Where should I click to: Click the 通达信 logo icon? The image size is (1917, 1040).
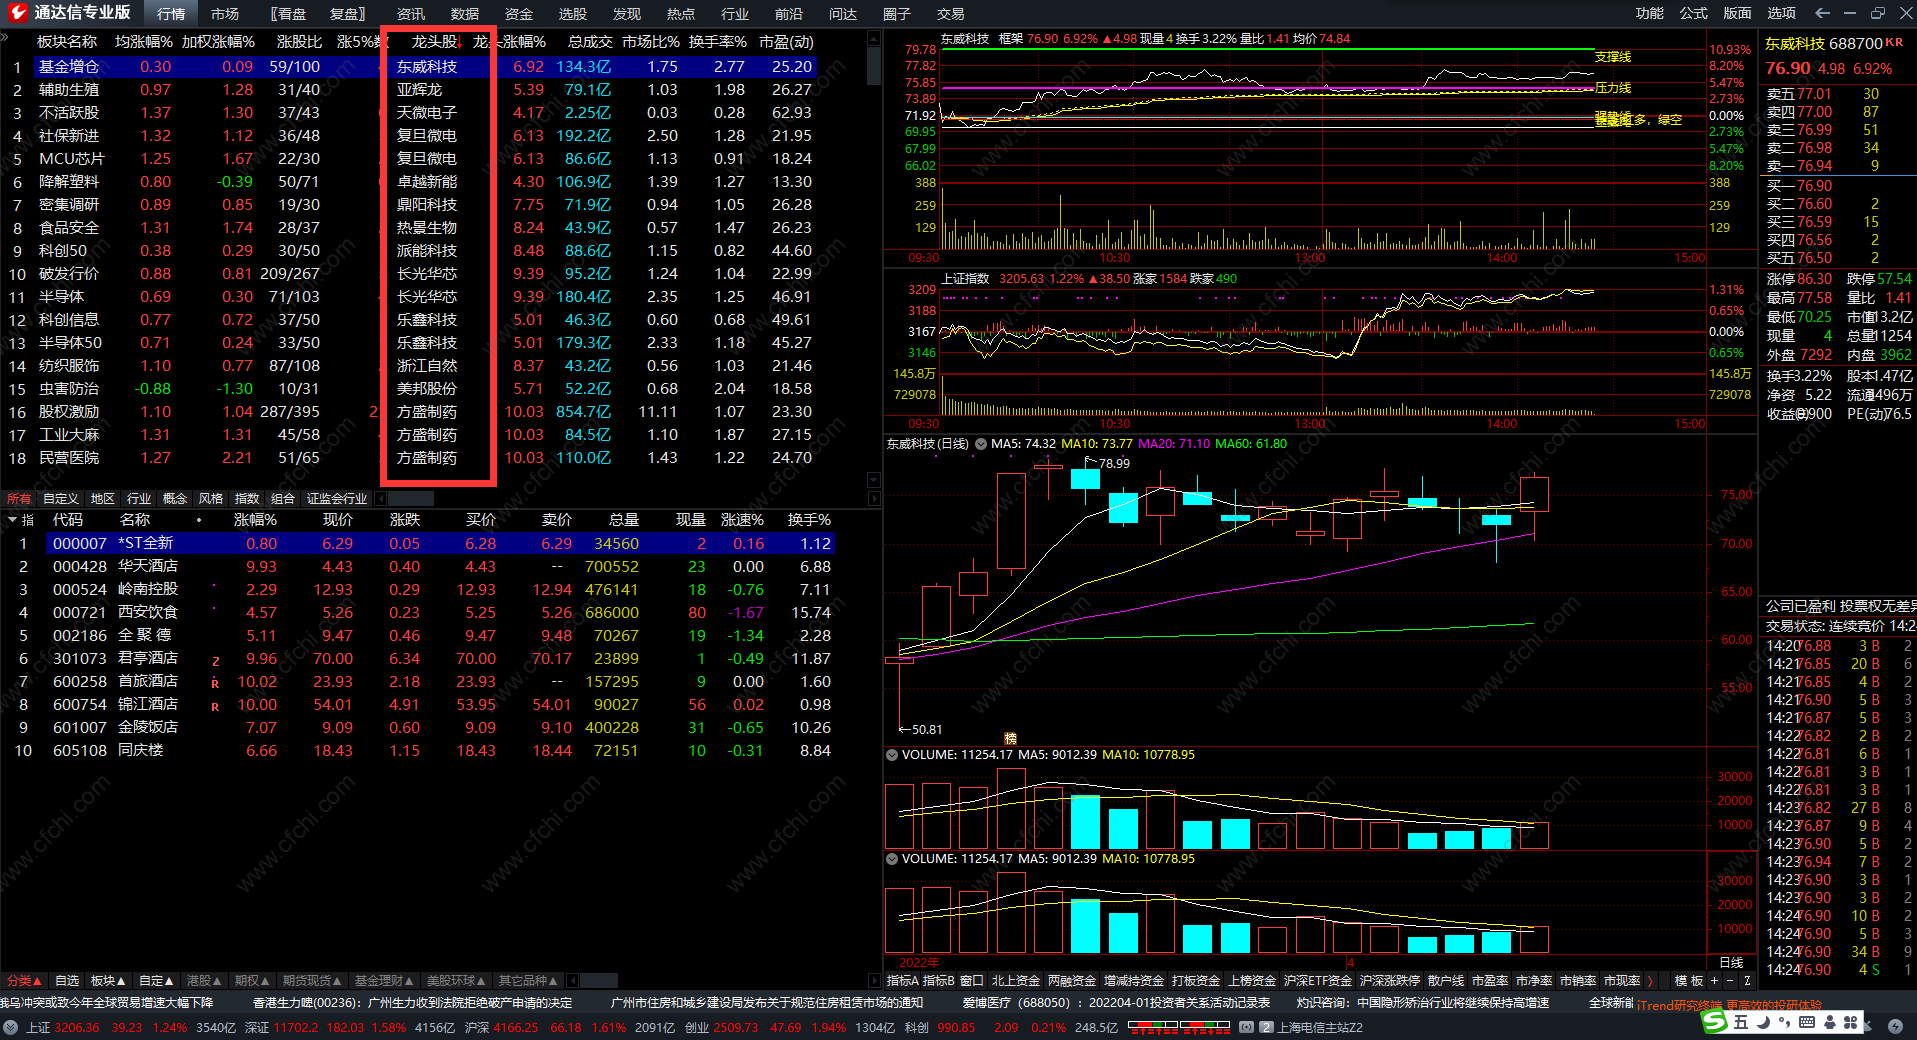click(18, 13)
